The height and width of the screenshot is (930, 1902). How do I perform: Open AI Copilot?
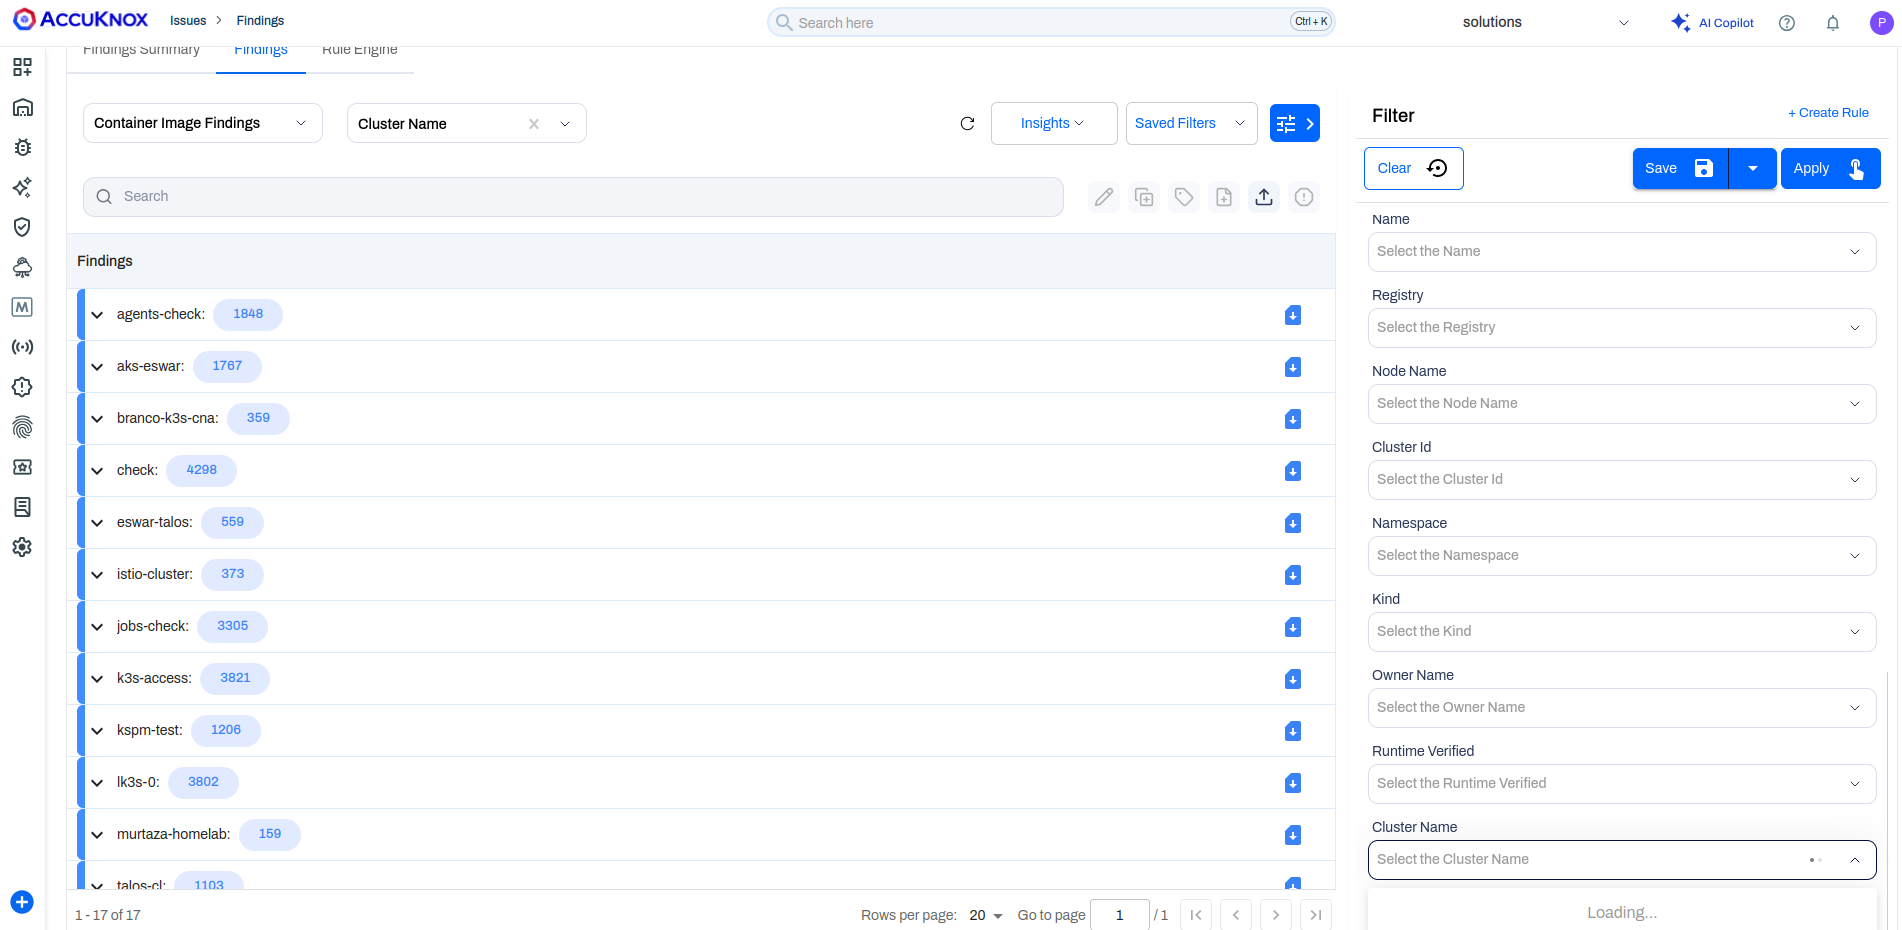pos(1712,22)
